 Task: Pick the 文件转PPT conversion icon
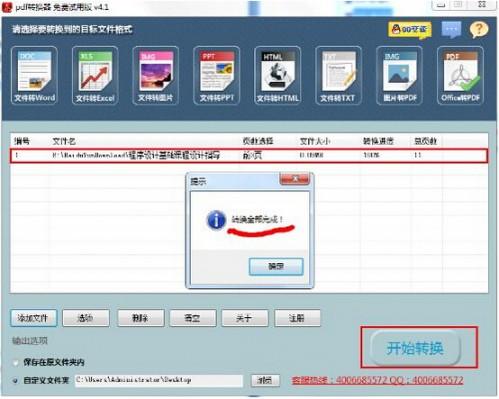click(x=217, y=76)
